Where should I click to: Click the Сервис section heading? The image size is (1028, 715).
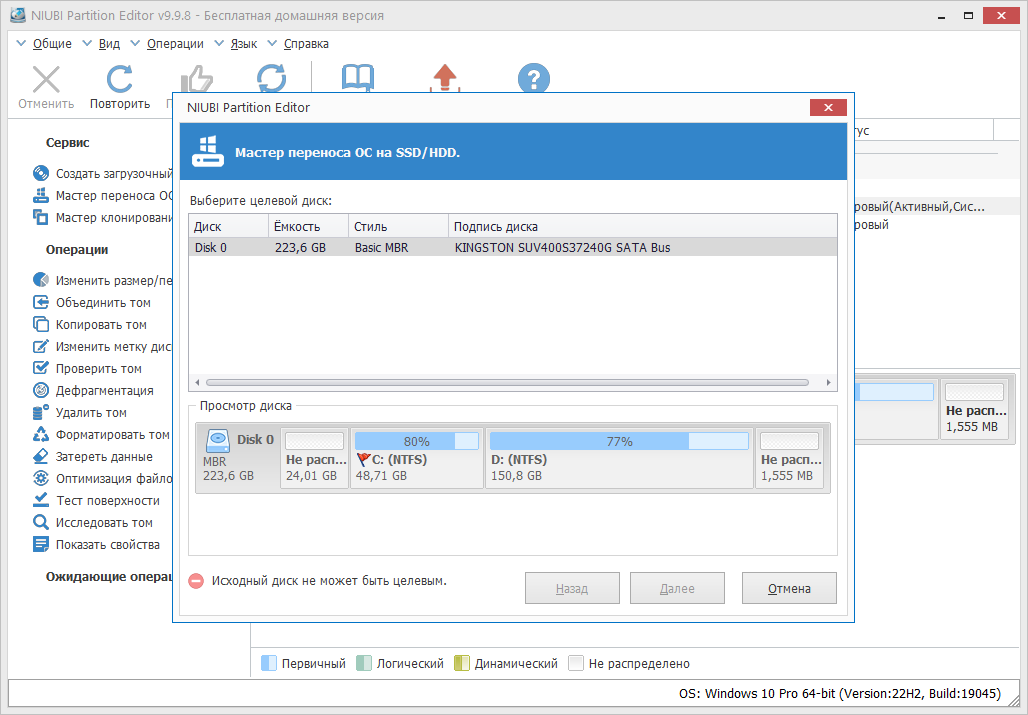(68, 142)
